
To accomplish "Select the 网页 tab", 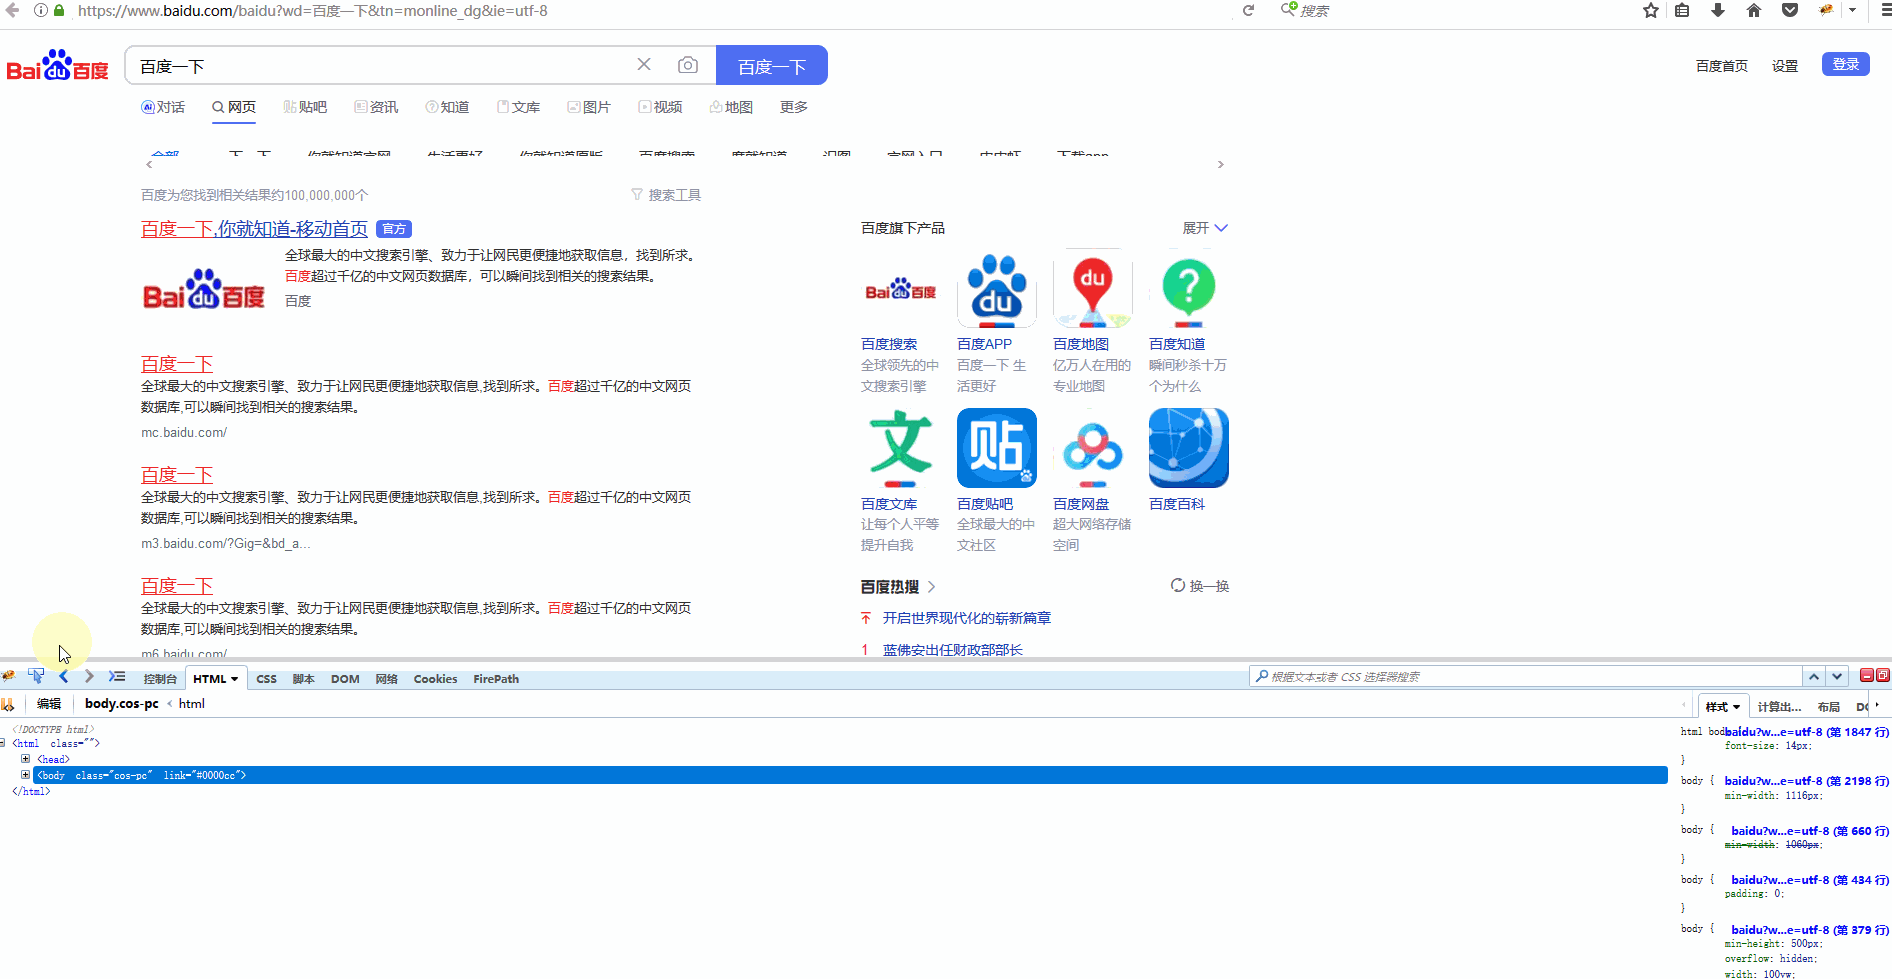I will pyautogui.click(x=234, y=107).
